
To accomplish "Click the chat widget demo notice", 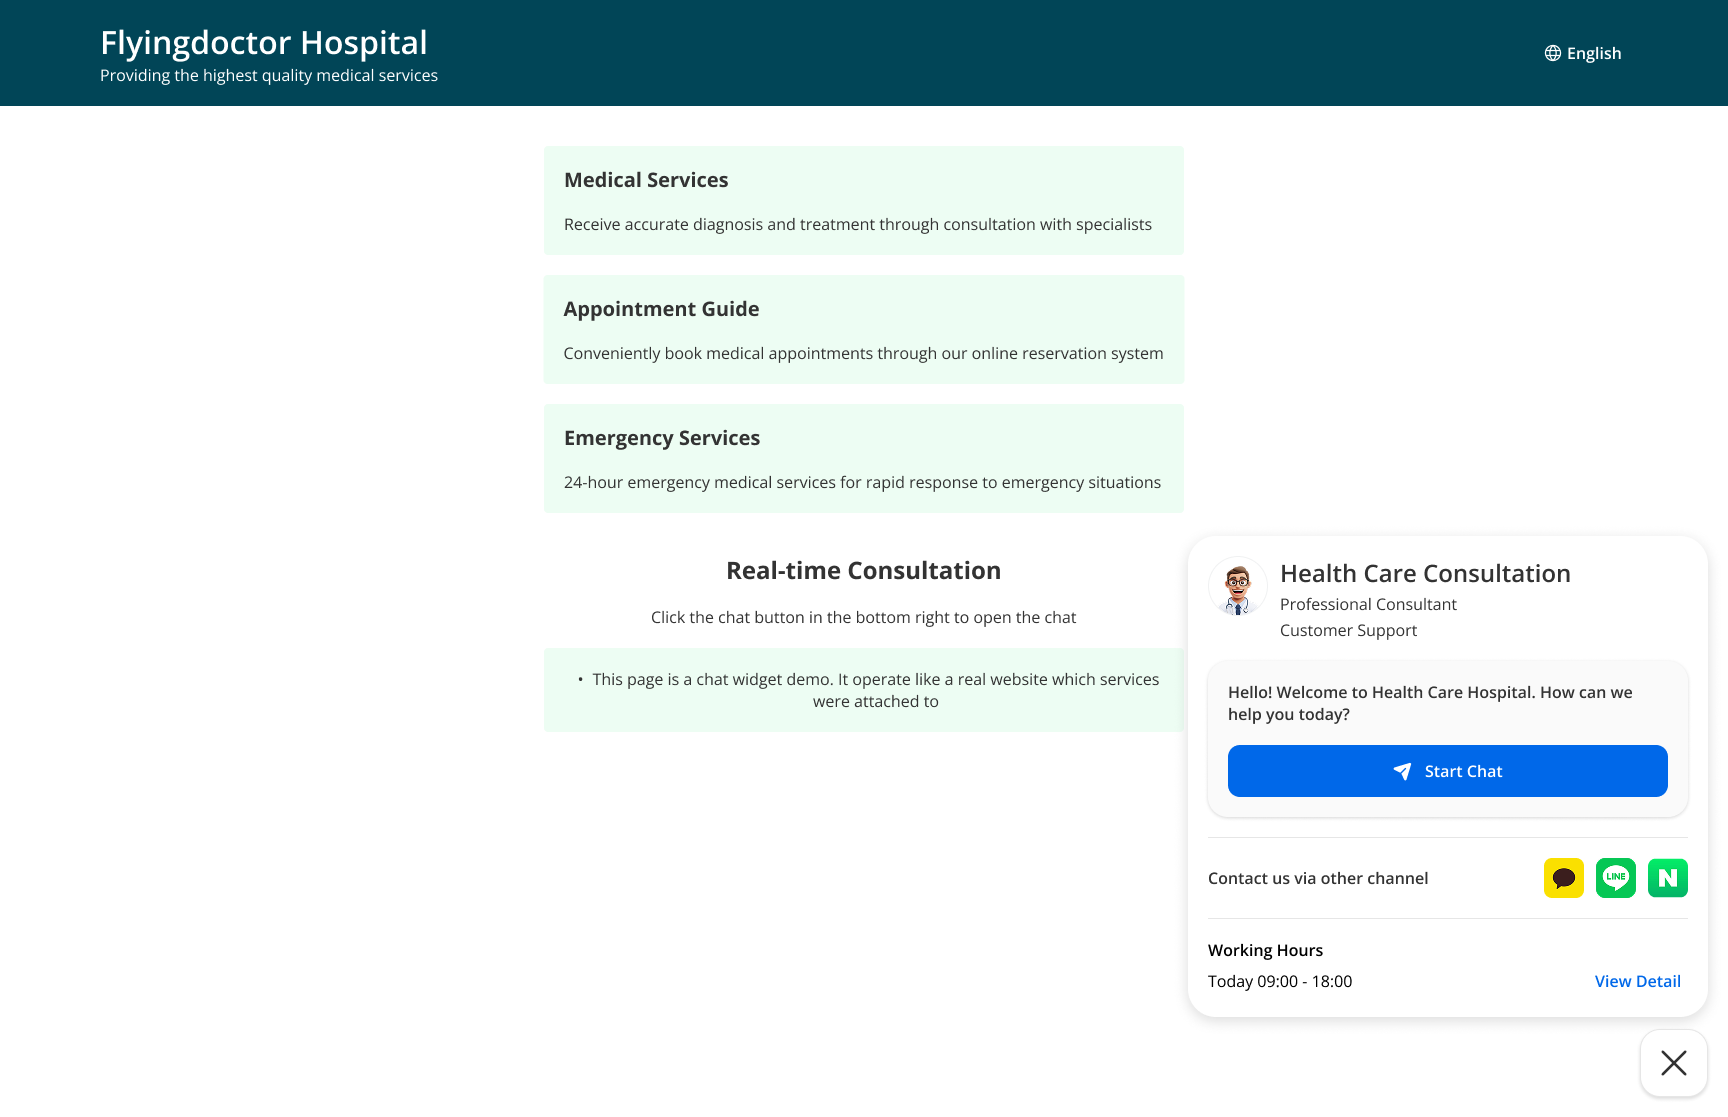I will pyautogui.click(x=874, y=690).
